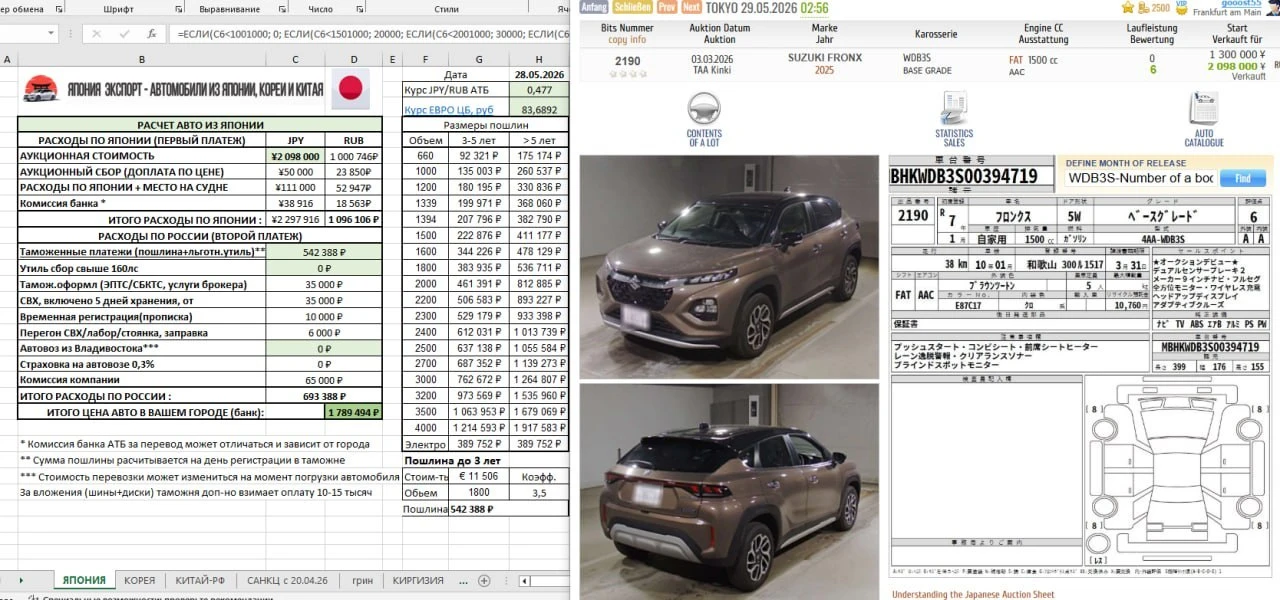
Task: Switch to the КИТАЙ-РФ sheet tab
Action: (200, 580)
